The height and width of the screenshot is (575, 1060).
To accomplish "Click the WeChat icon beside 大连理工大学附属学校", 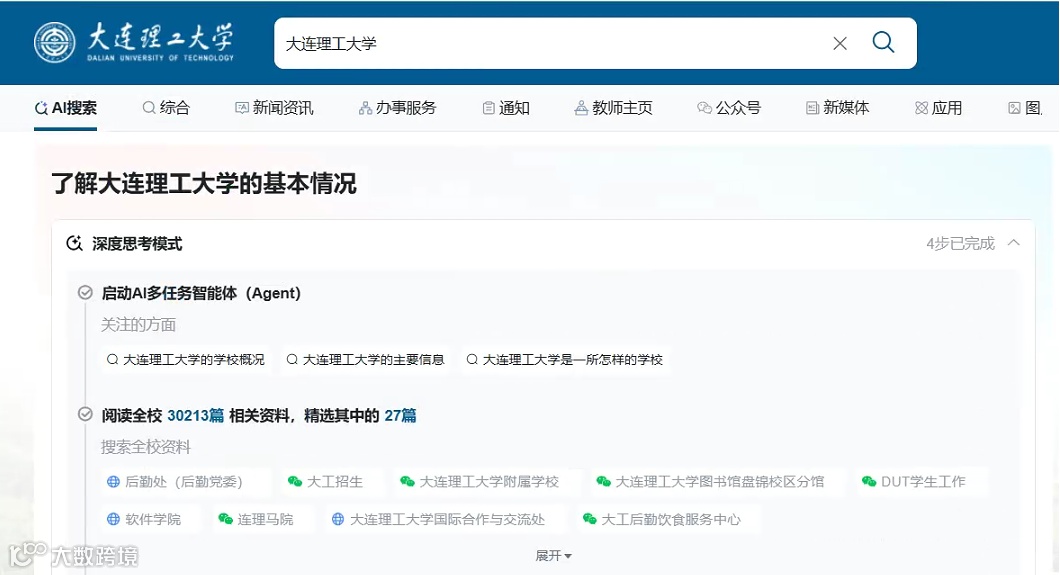I will click(x=407, y=481).
